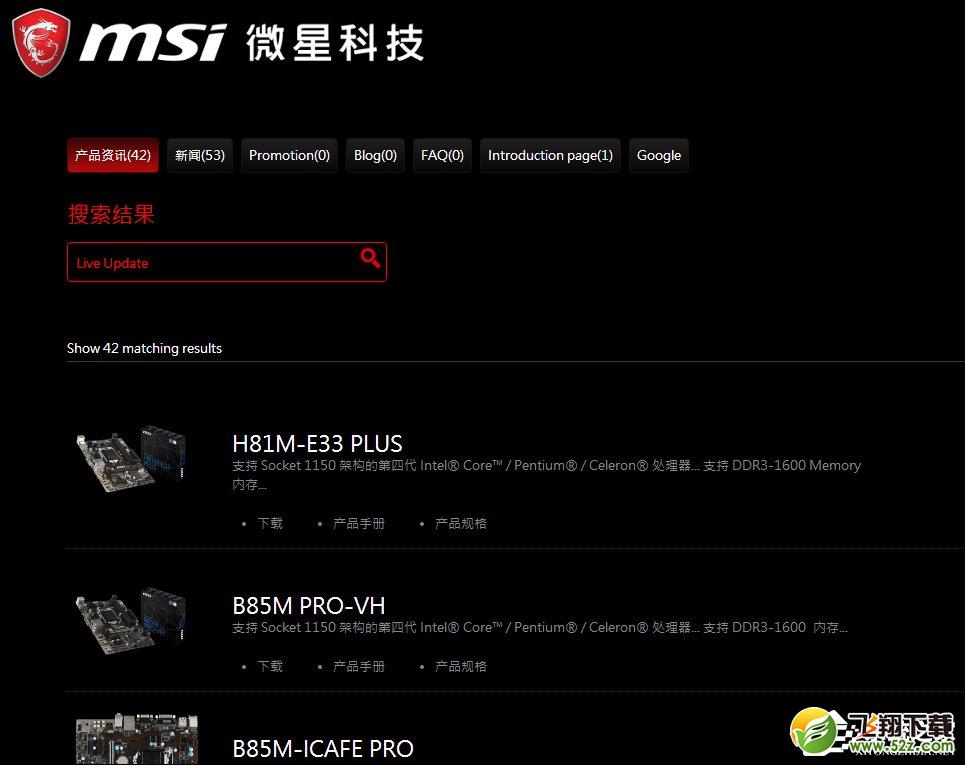Viewport: 965px width, 765px height.
Task: Switch to the 新闻(53) tab
Action: (x=200, y=155)
